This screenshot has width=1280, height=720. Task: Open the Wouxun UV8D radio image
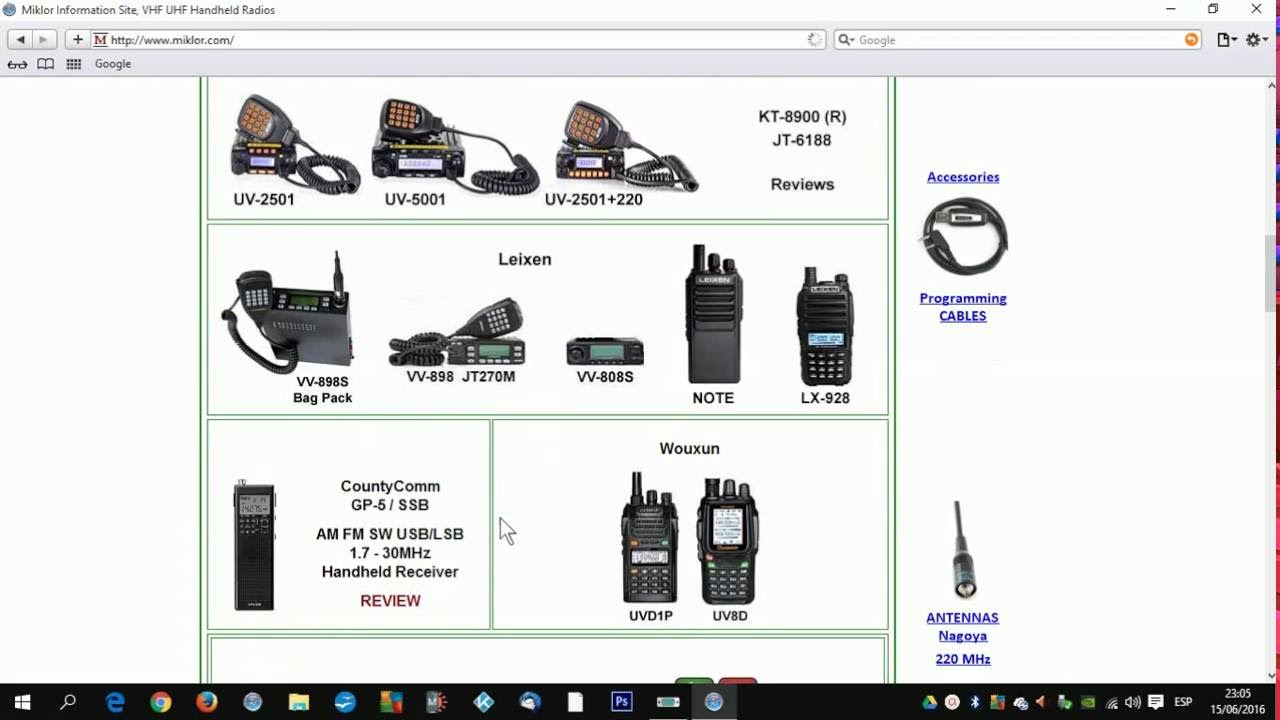728,540
